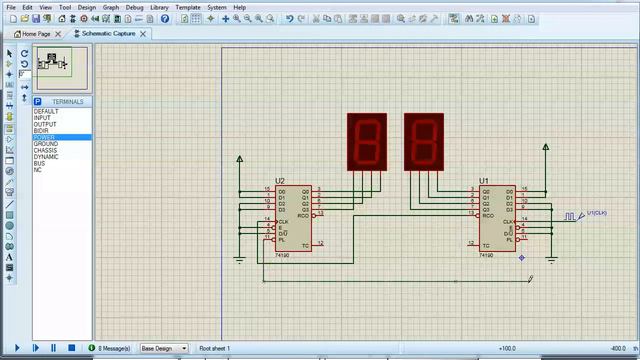Click the Zoom Out magnifier icon
Viewport: 640px width, 360px height.
[x=248, y=19]
